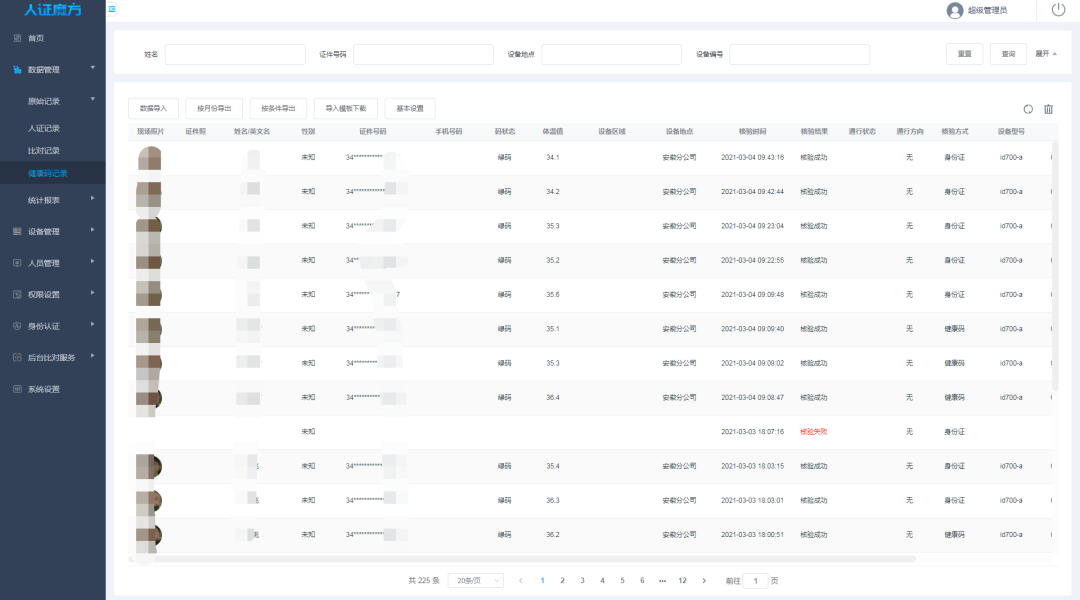Image resolution: width=1080 pixels, height=600 pixels.
Task: Click the 人员管理 sidebar icon
Action: pos(17,263)
